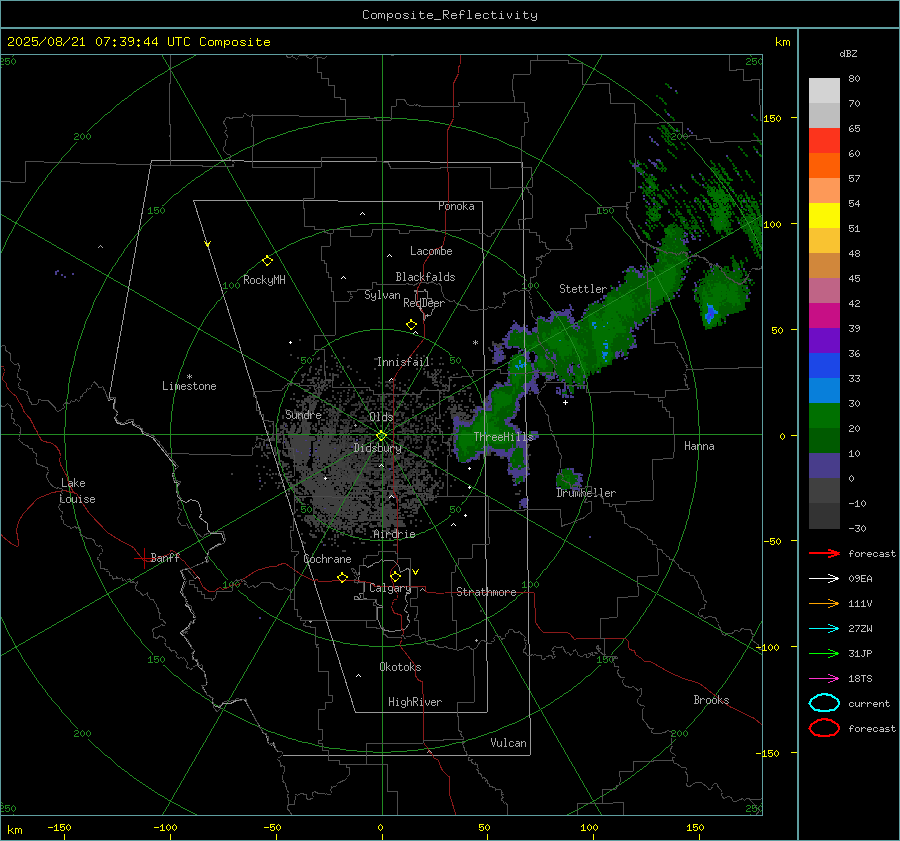Click the Ponoka town label

tap(456, 206)
